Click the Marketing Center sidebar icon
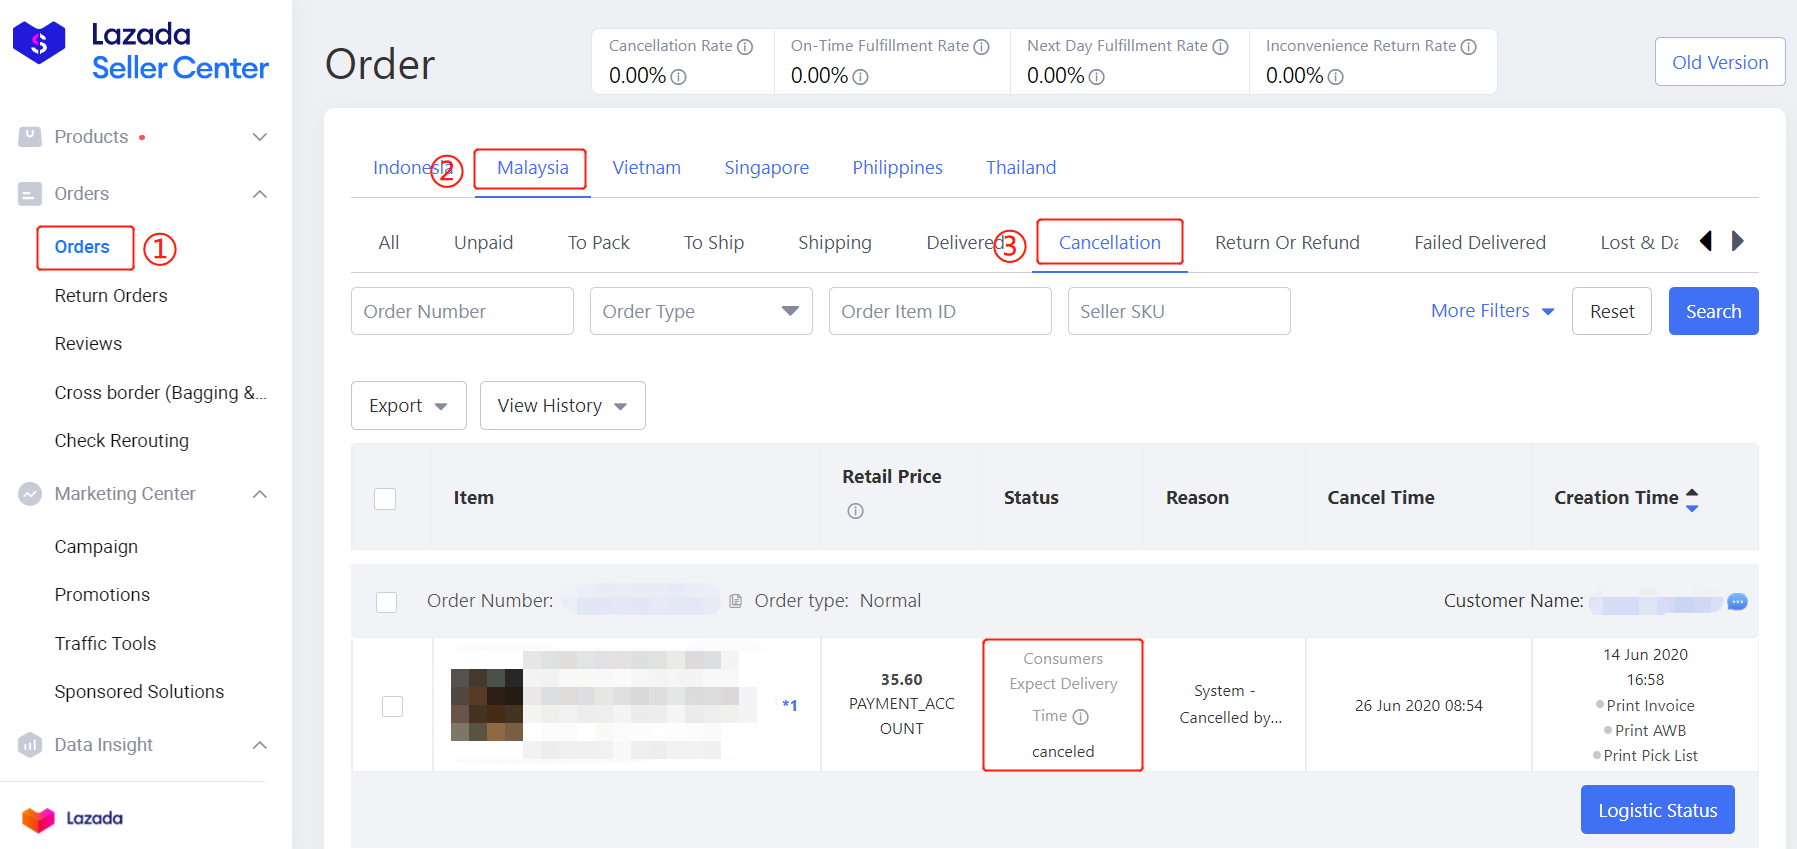The height and width of the screenshot is (849, 1797). coord(30,494)
